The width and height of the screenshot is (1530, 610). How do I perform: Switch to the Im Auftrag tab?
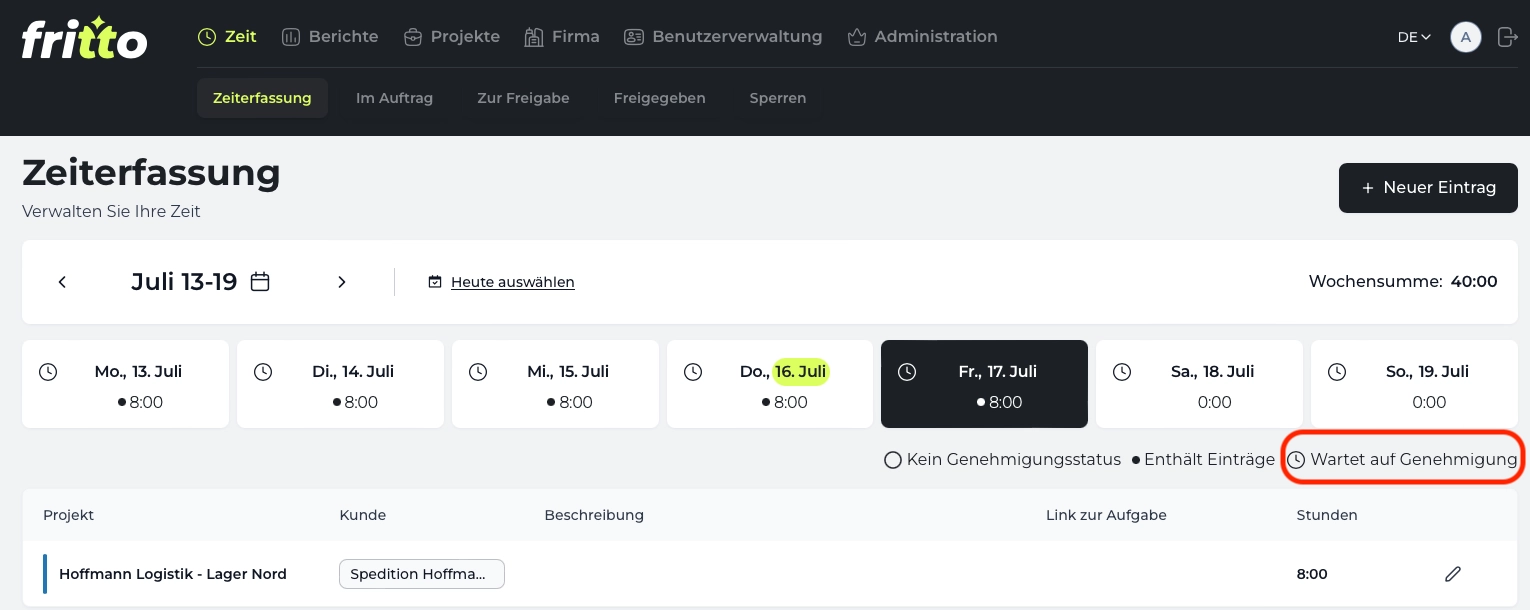pyautogui.click(x=394, y=98)
